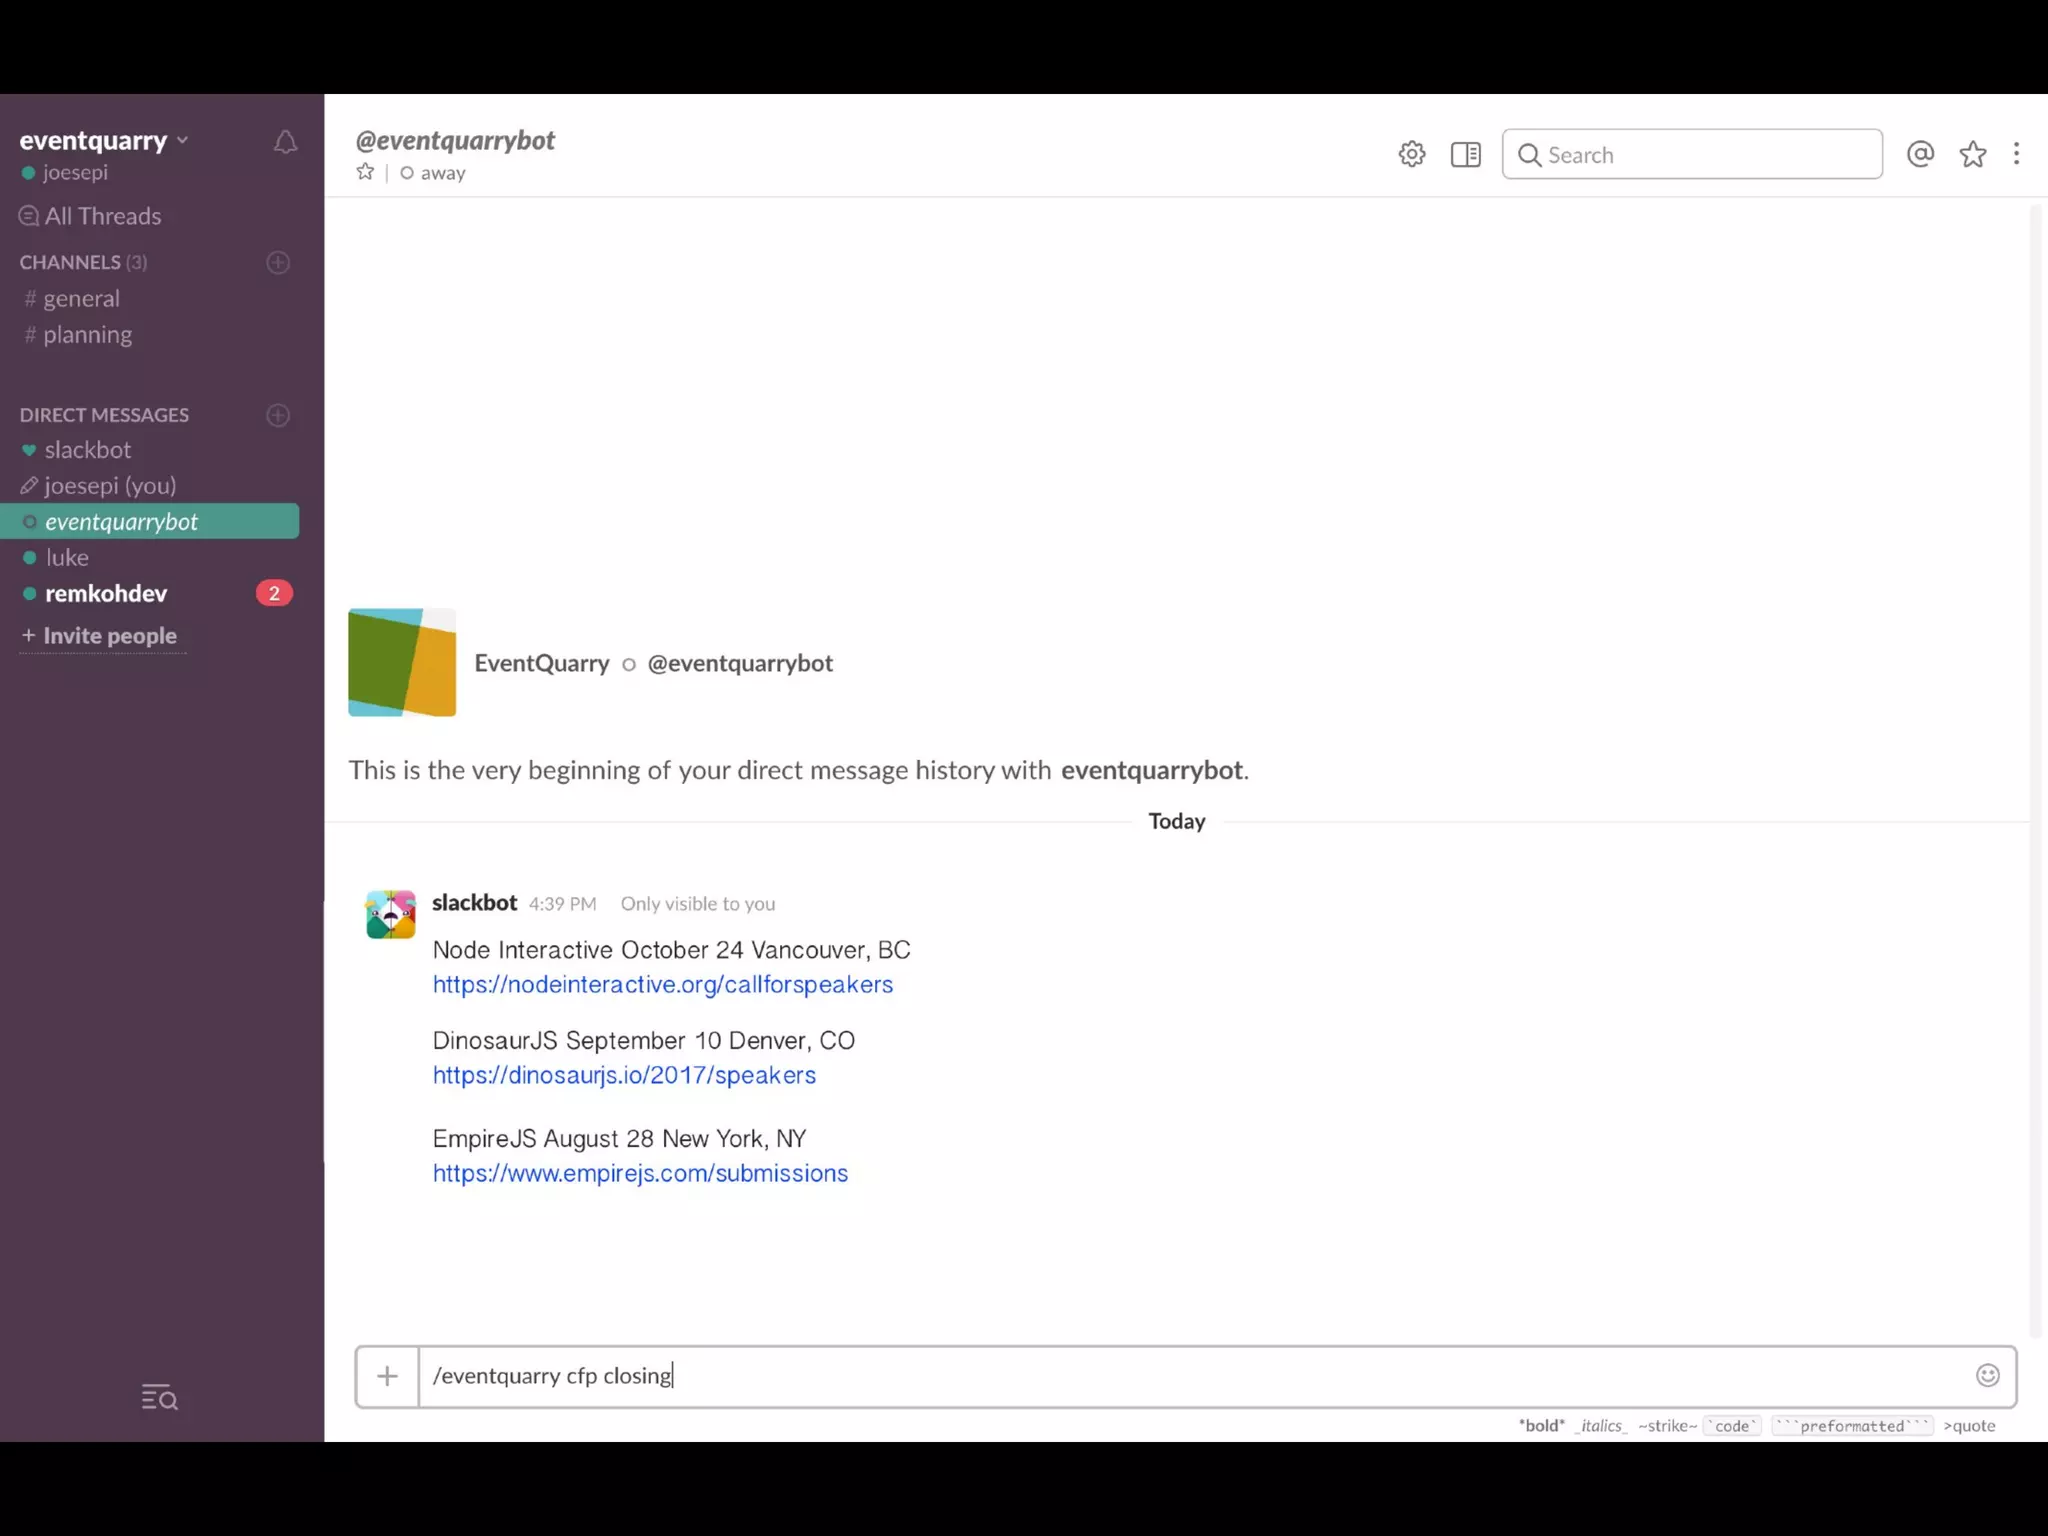Image resolution: width=2048 pixels, height=1536 pixels.
Task: Click the EventQuarry bot avatar image
Action: point(402,662)
